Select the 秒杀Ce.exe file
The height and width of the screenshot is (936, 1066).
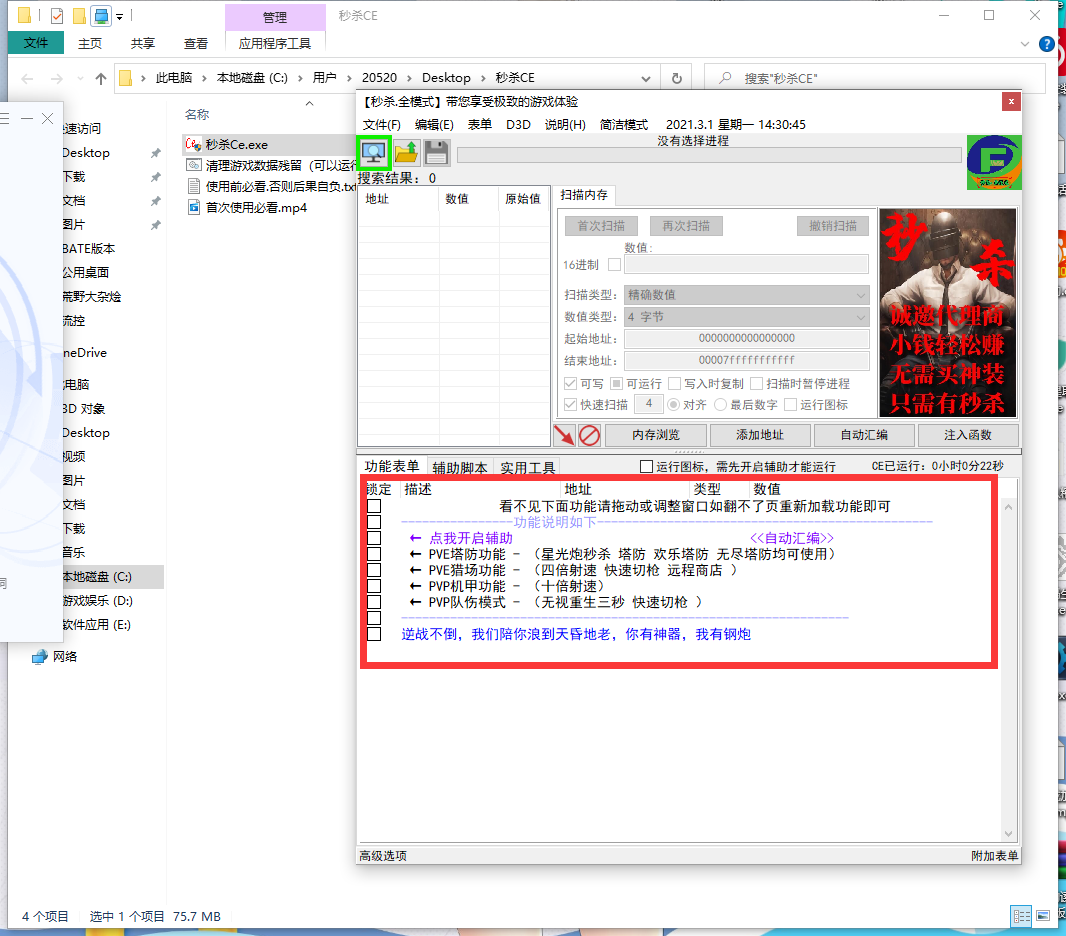click(236, 145)
